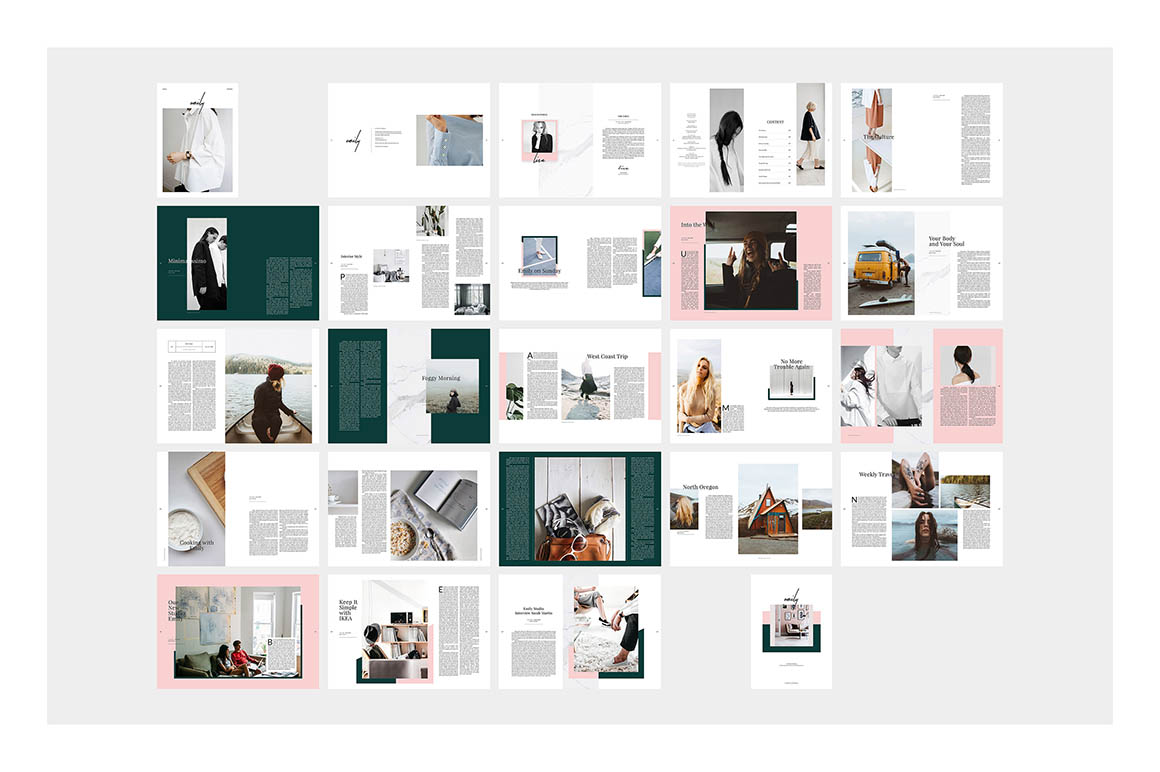Open the Emily magazine front cover page
Viewport: 1160px width, 772px height.
pos(197,140)
